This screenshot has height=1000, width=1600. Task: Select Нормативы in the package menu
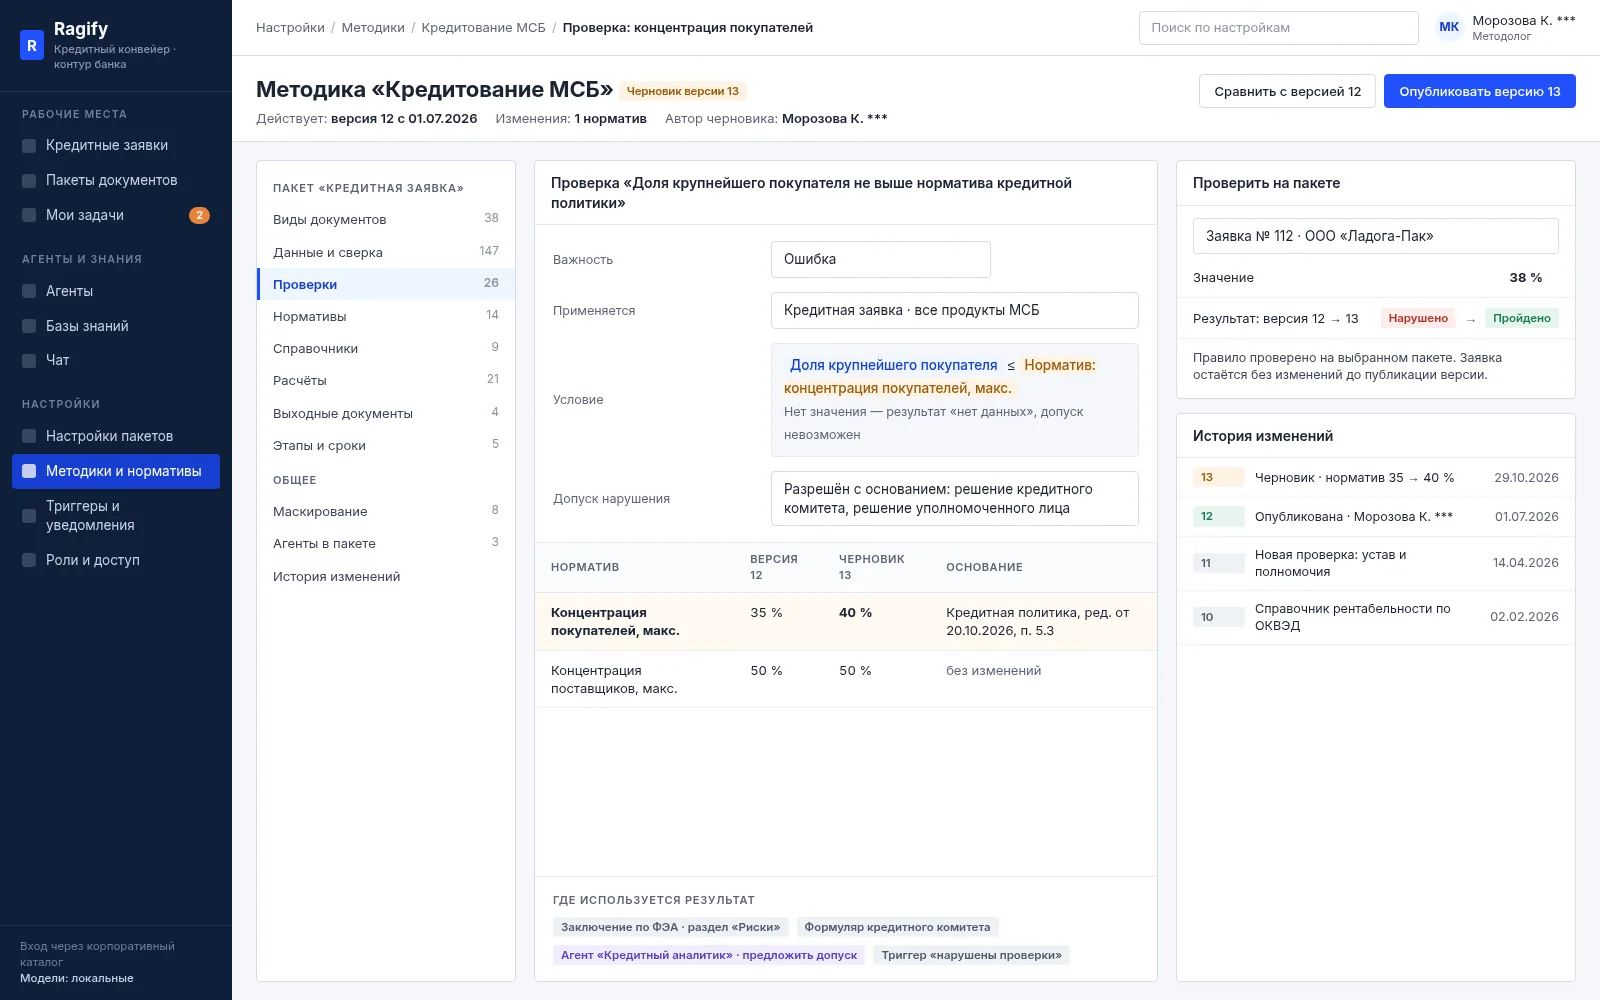coord(386,316)
